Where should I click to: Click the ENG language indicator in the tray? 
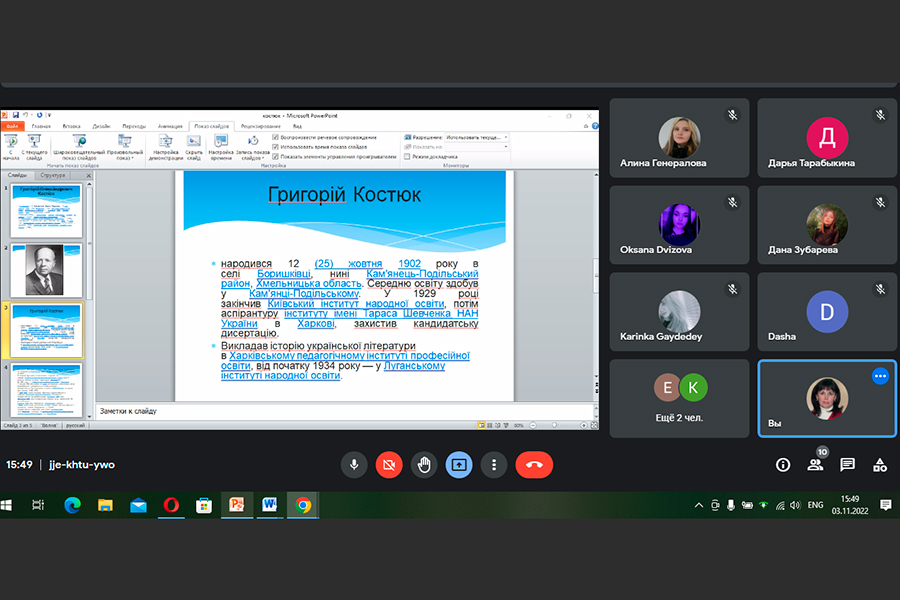coord(815,505)
